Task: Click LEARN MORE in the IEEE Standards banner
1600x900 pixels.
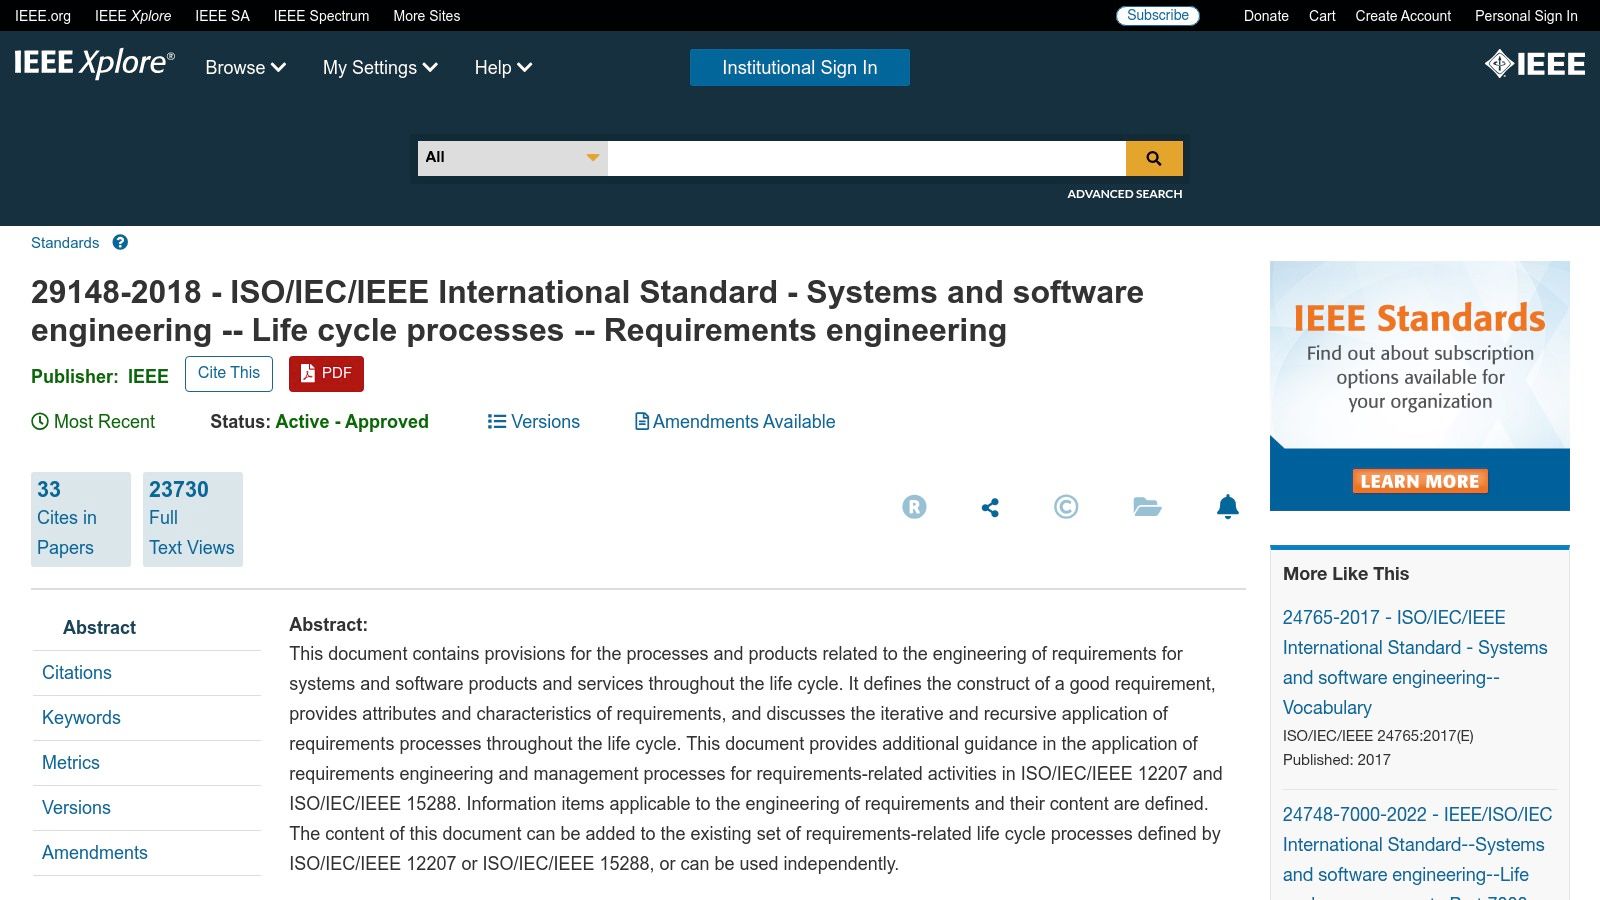Action: pyautogui.click(x=1419, y=481)
